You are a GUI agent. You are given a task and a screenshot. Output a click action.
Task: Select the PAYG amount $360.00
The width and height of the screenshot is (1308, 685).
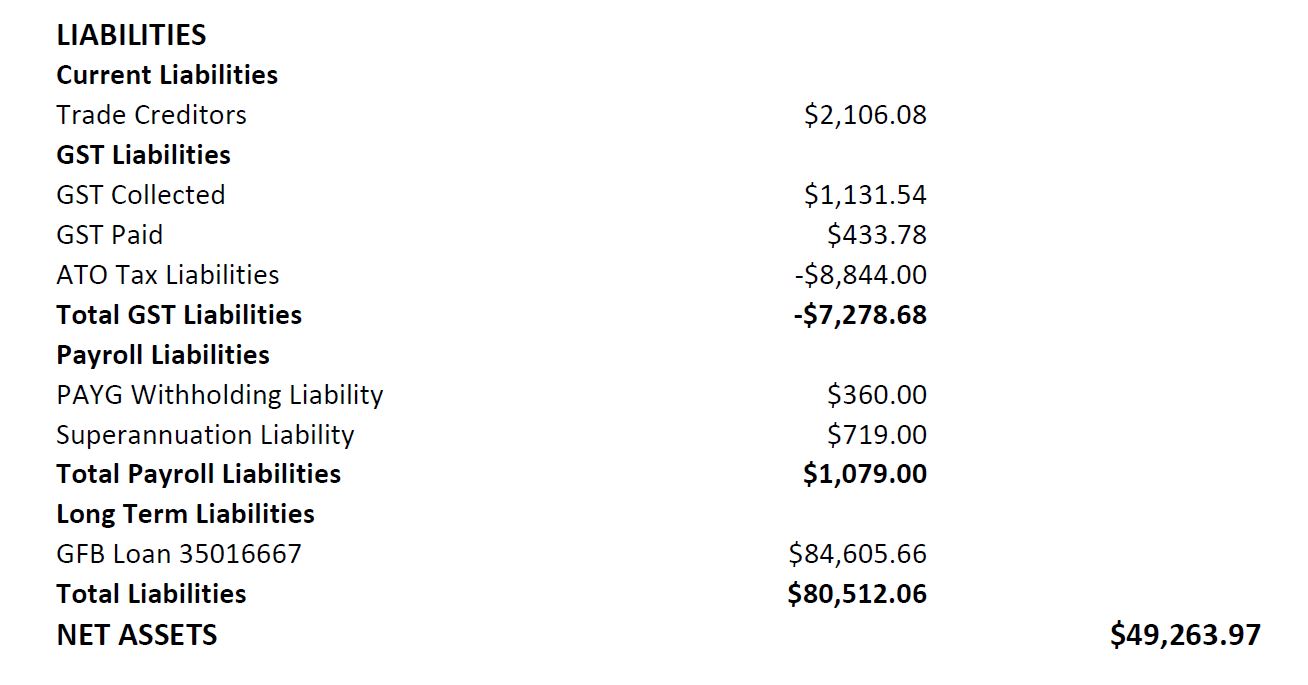[x=876, y=395]
